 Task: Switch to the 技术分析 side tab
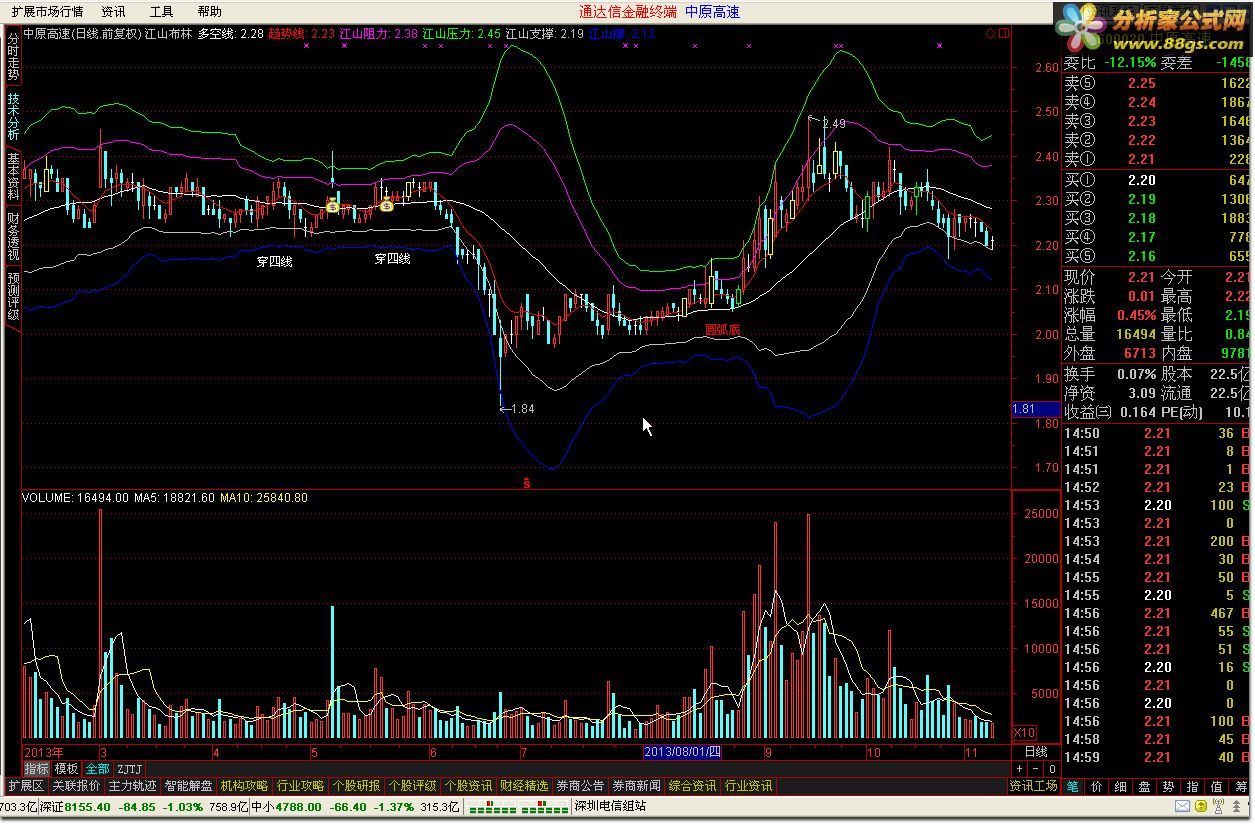[x=12, y=118]
